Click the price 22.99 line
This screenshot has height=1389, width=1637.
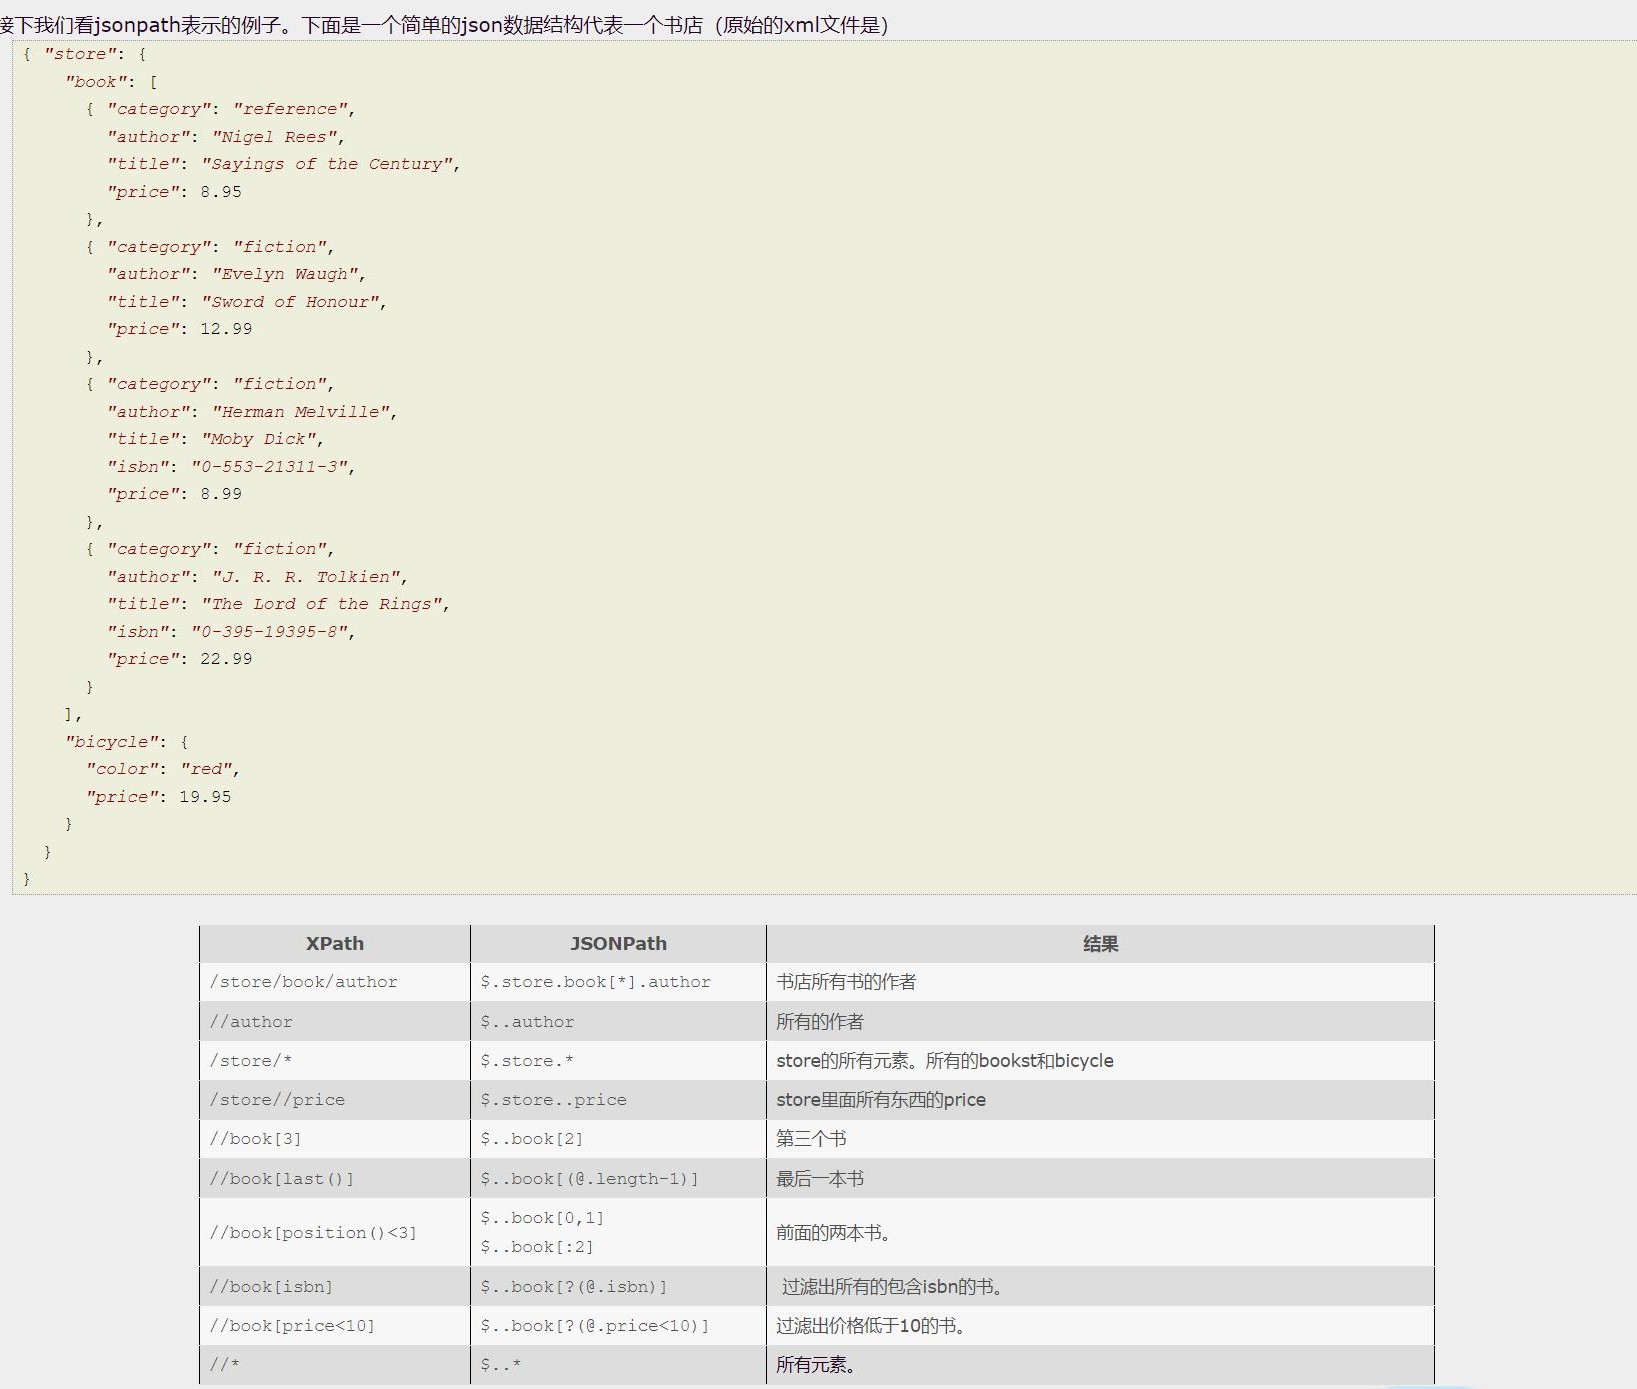[180, 659]
